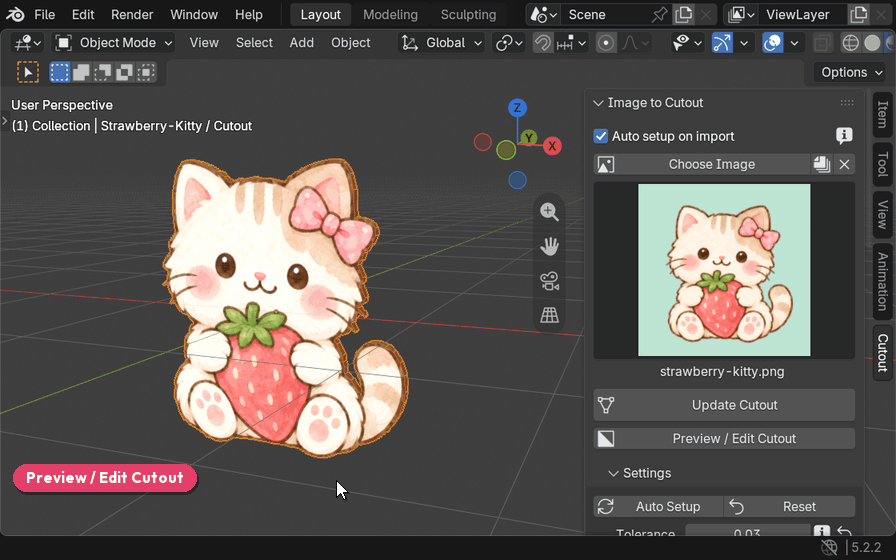Click the negative Z axis gizmo dot
The image size is (896, 560).
click(x=517, y=180)
